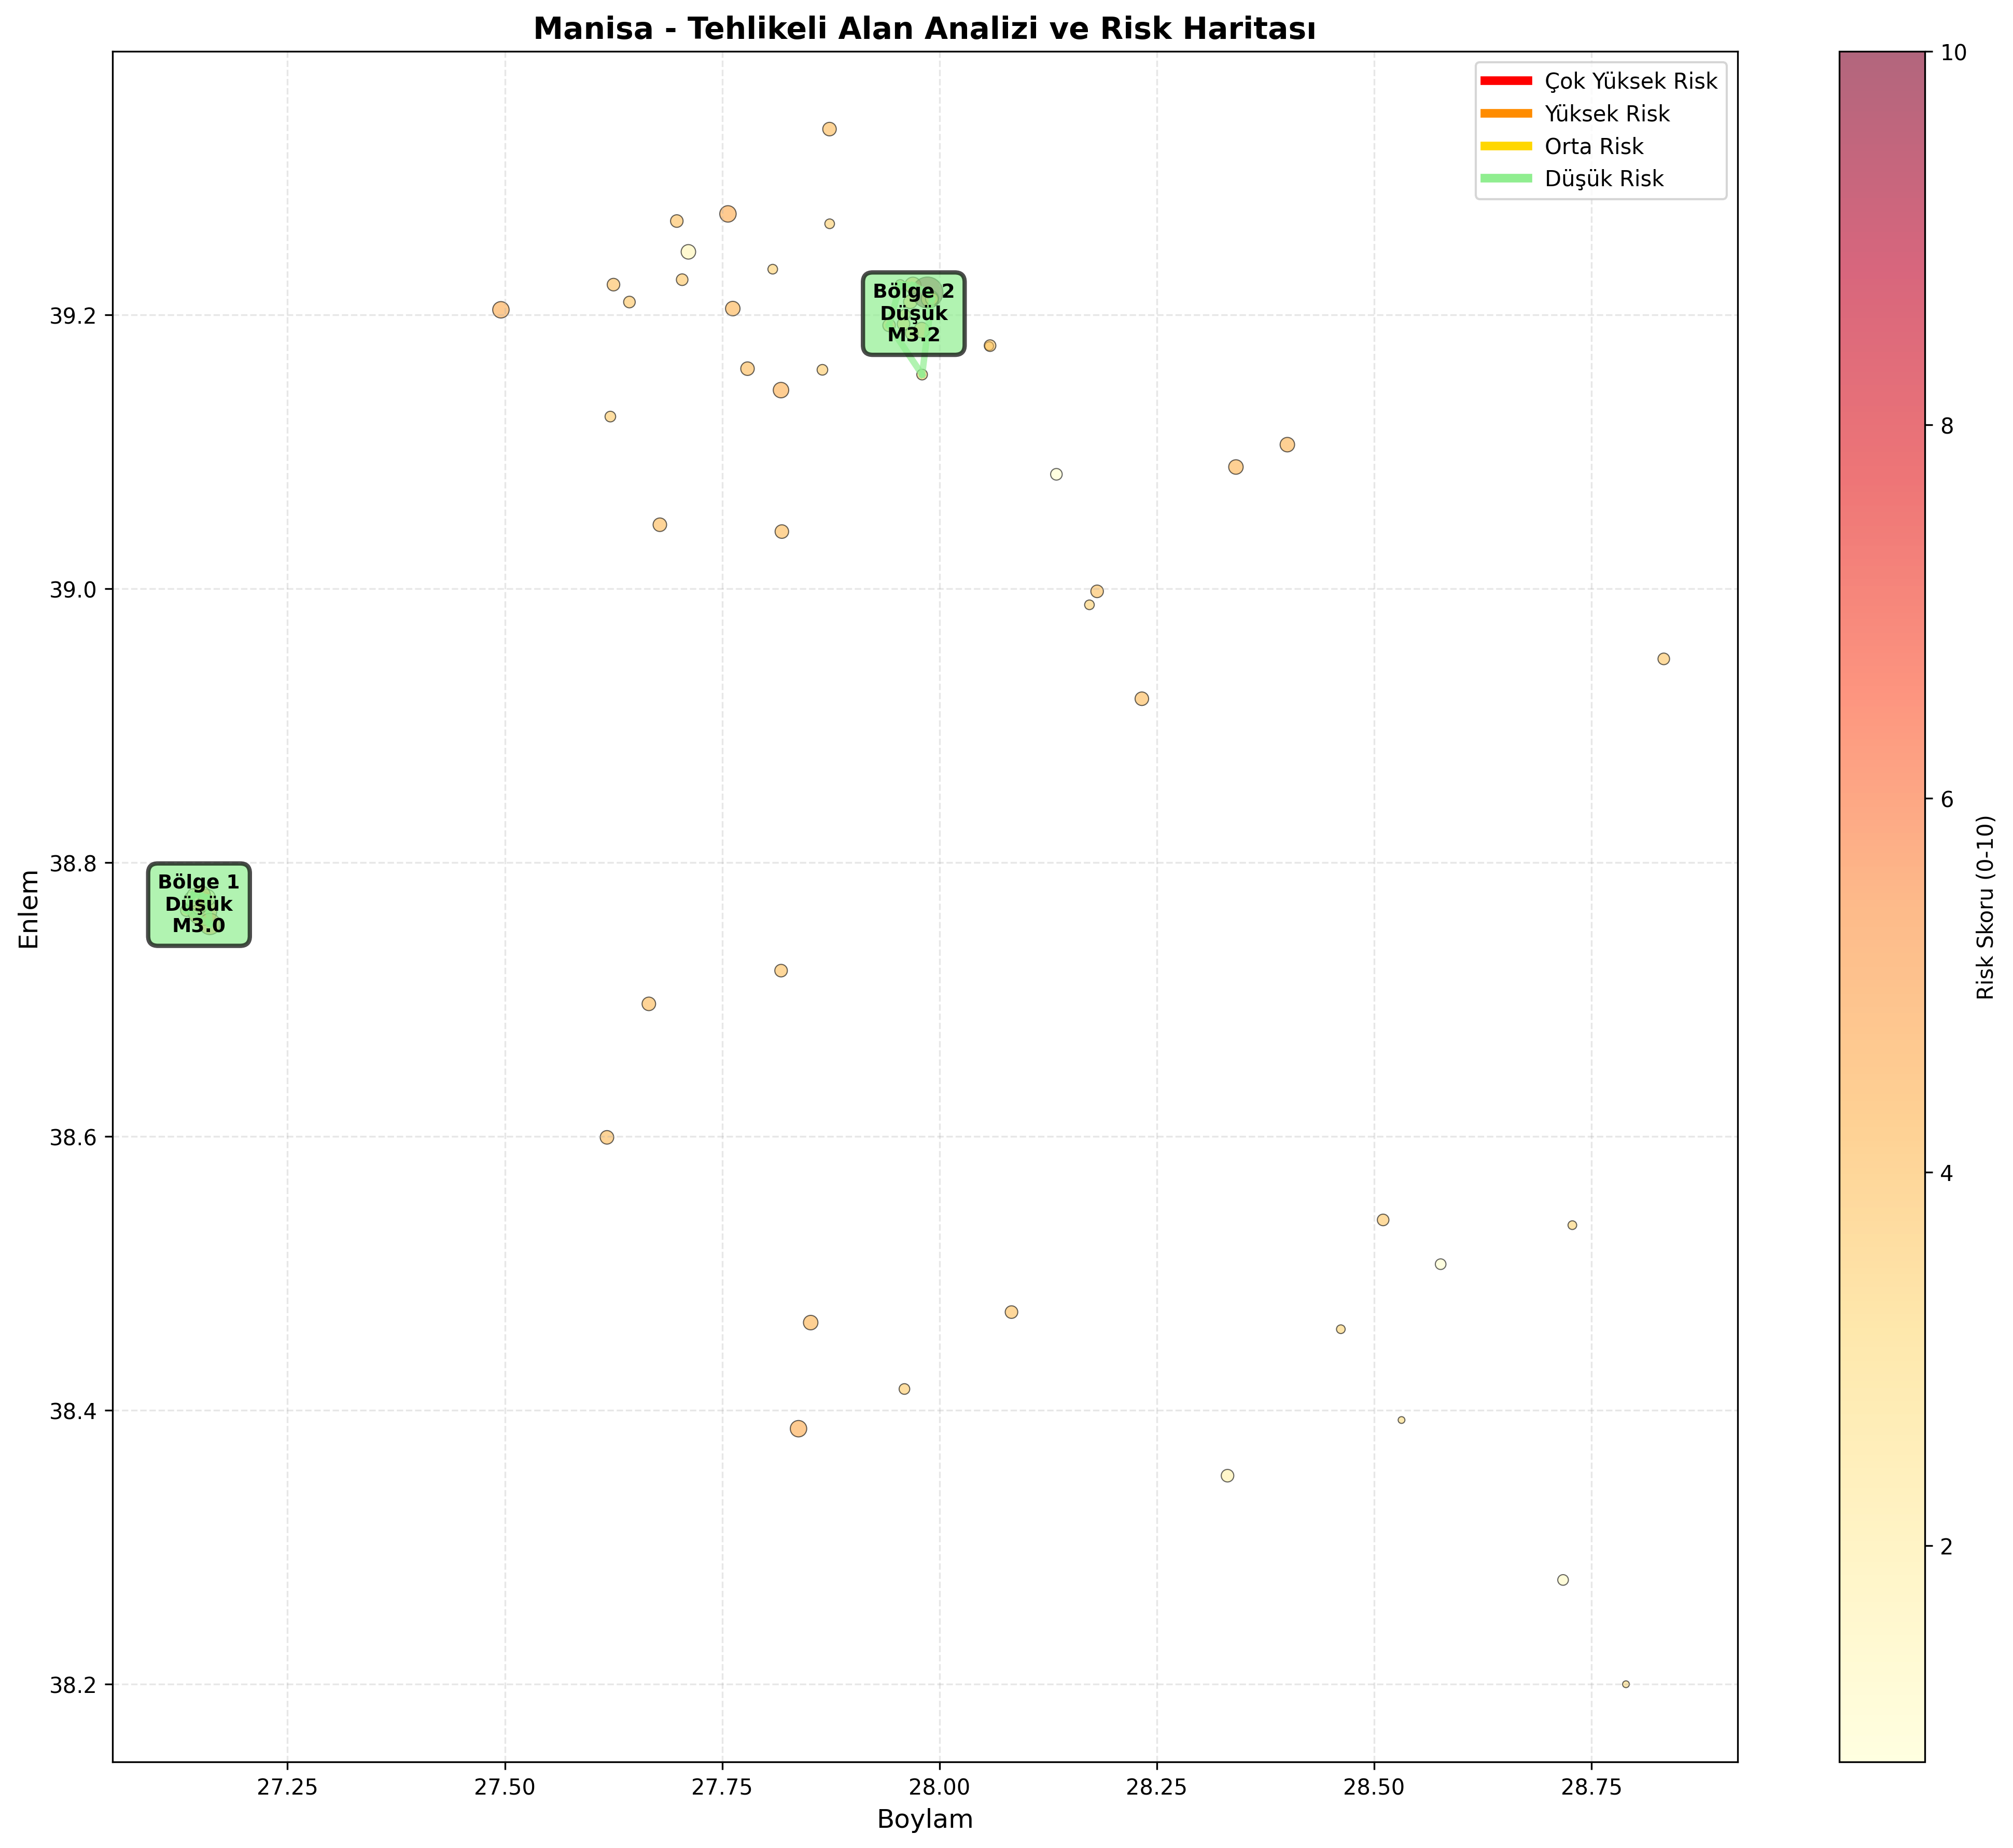Click the "Enlem" y-axis label
The image size is (2013, 1848).
(x=30, y=908)
